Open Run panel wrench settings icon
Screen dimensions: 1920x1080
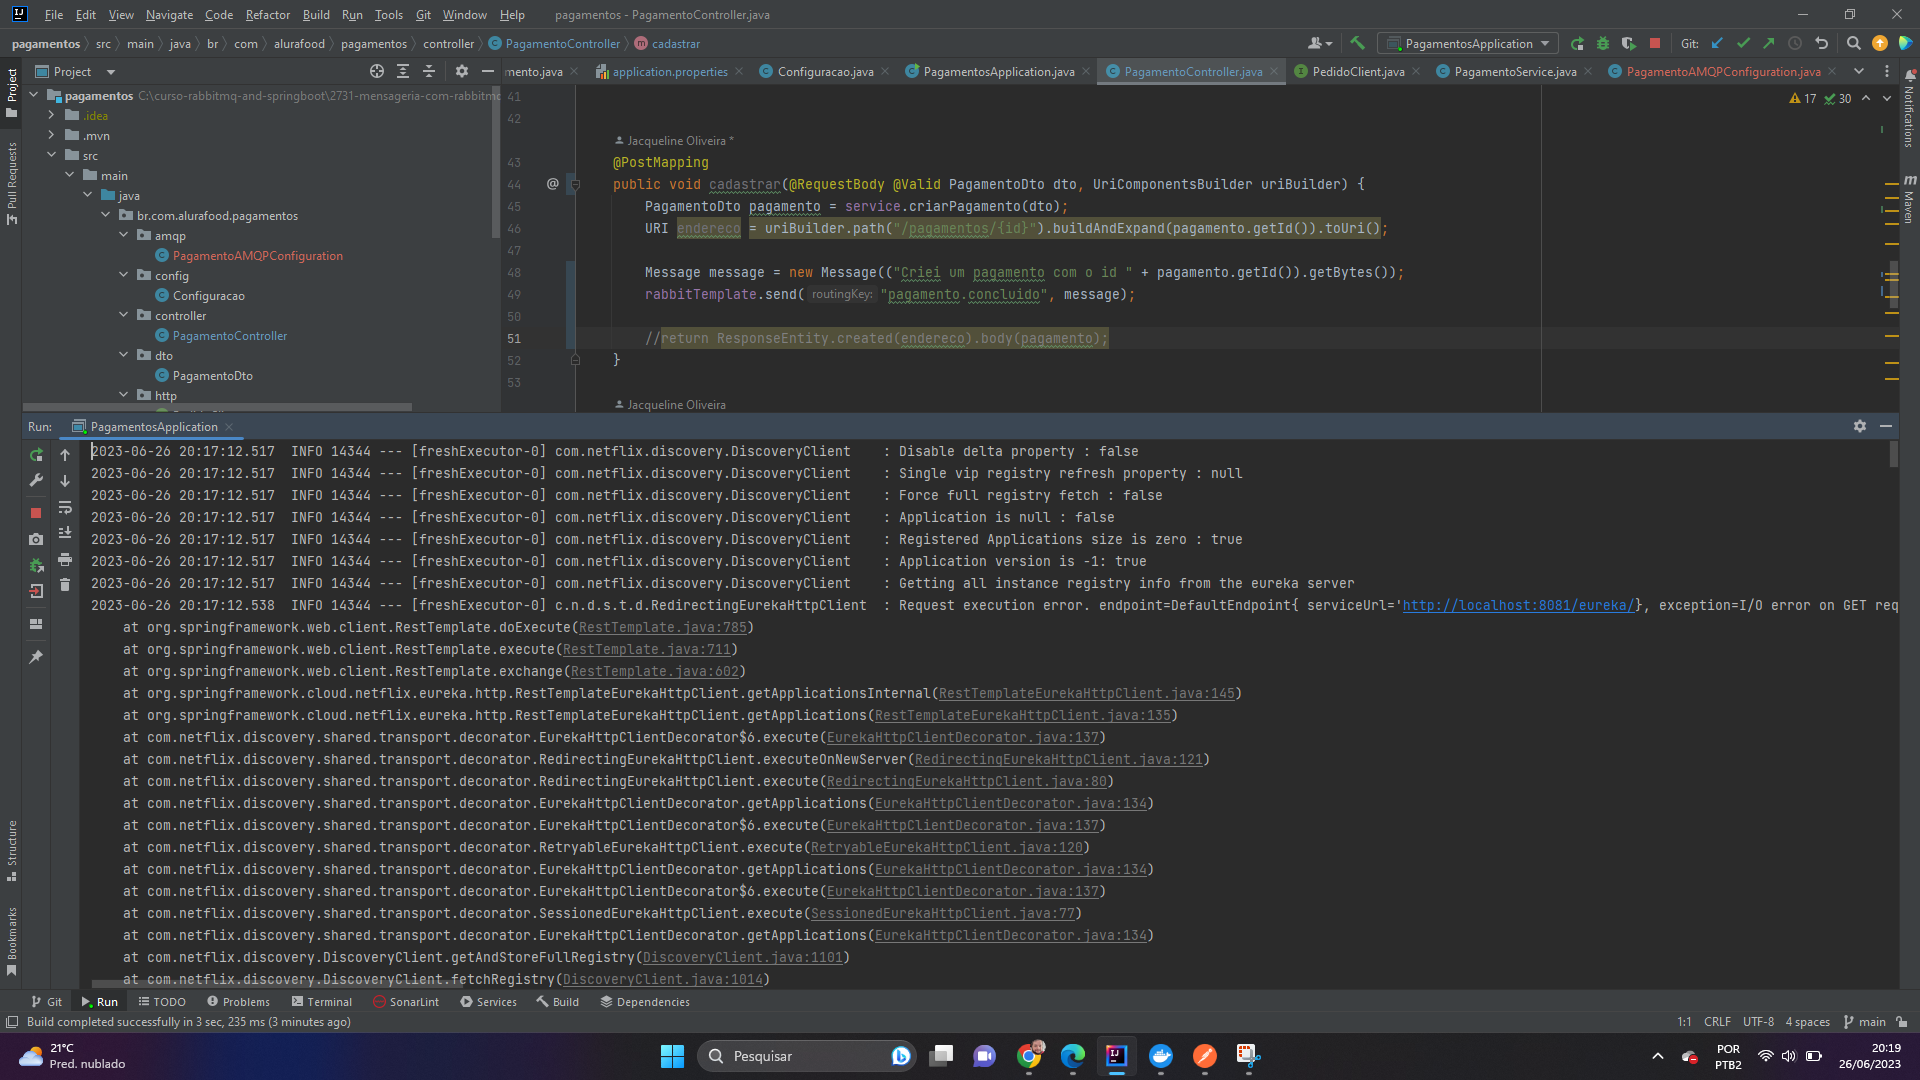coord(36,481)
